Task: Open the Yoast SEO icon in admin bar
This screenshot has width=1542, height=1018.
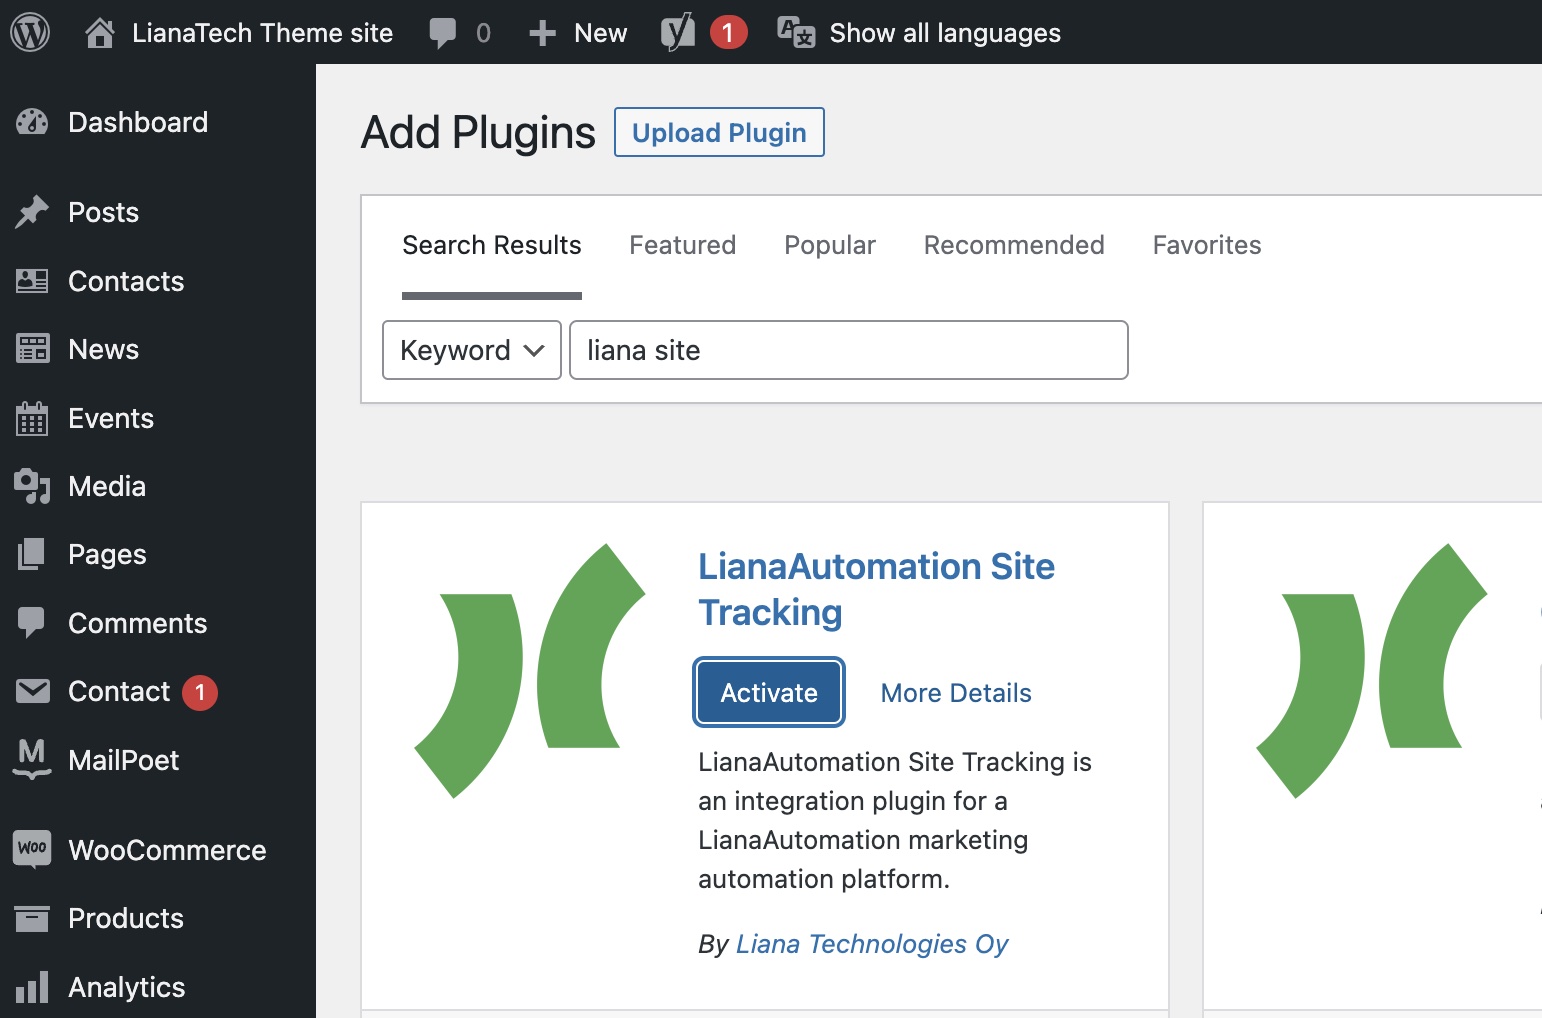Action: [678, 32]
